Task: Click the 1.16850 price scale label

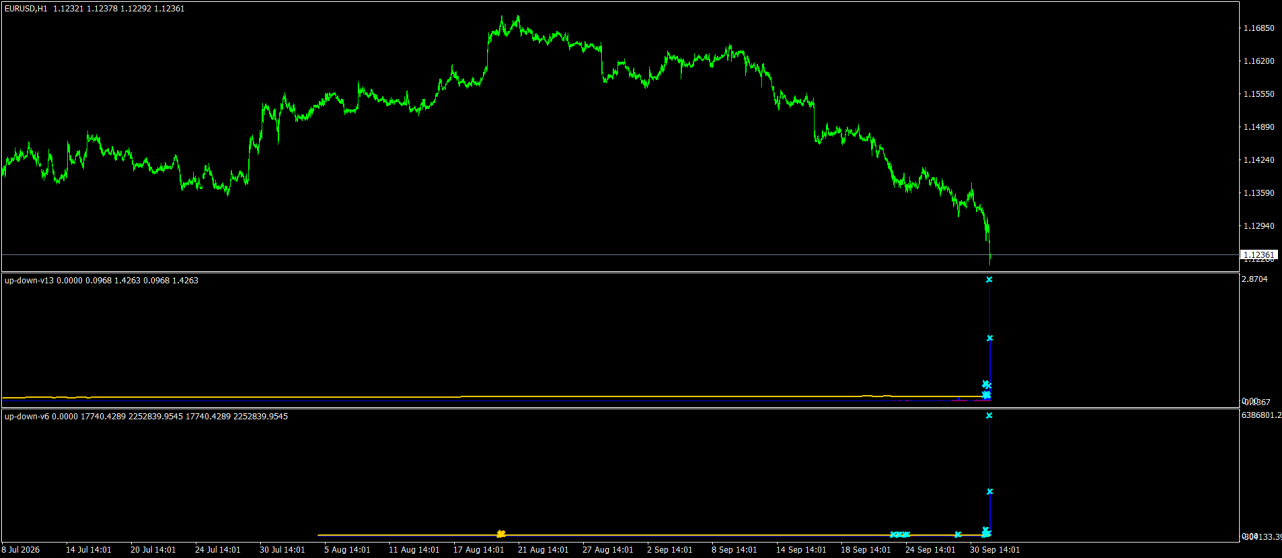Action: (1258, 28)
